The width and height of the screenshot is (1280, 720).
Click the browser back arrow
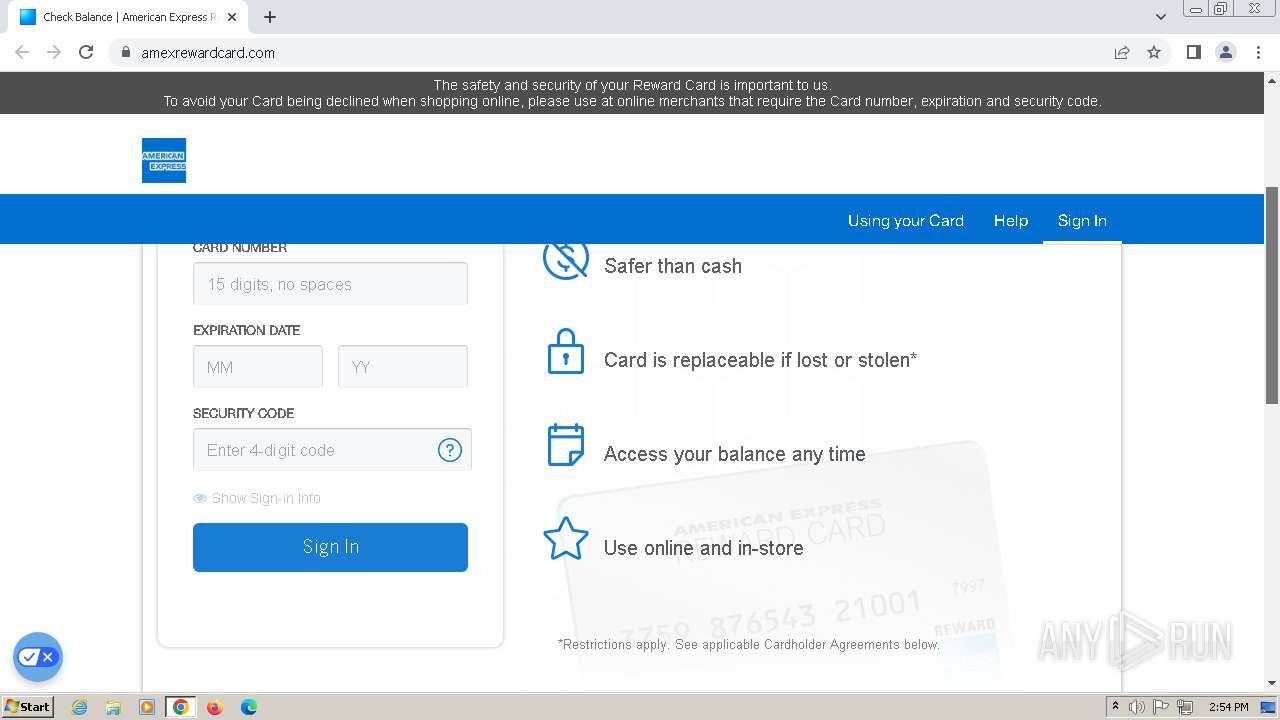click(22, 52)
